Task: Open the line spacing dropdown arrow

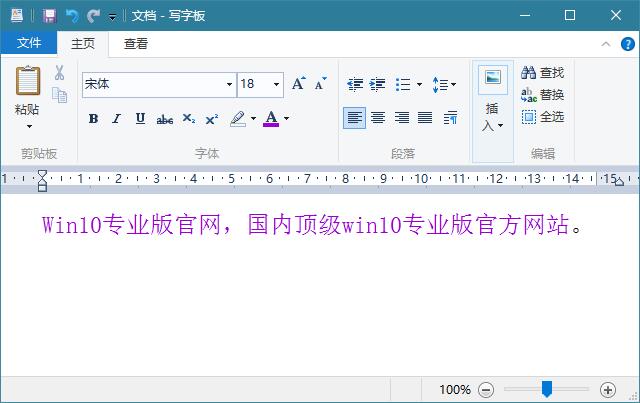Action: pos(453,85)
